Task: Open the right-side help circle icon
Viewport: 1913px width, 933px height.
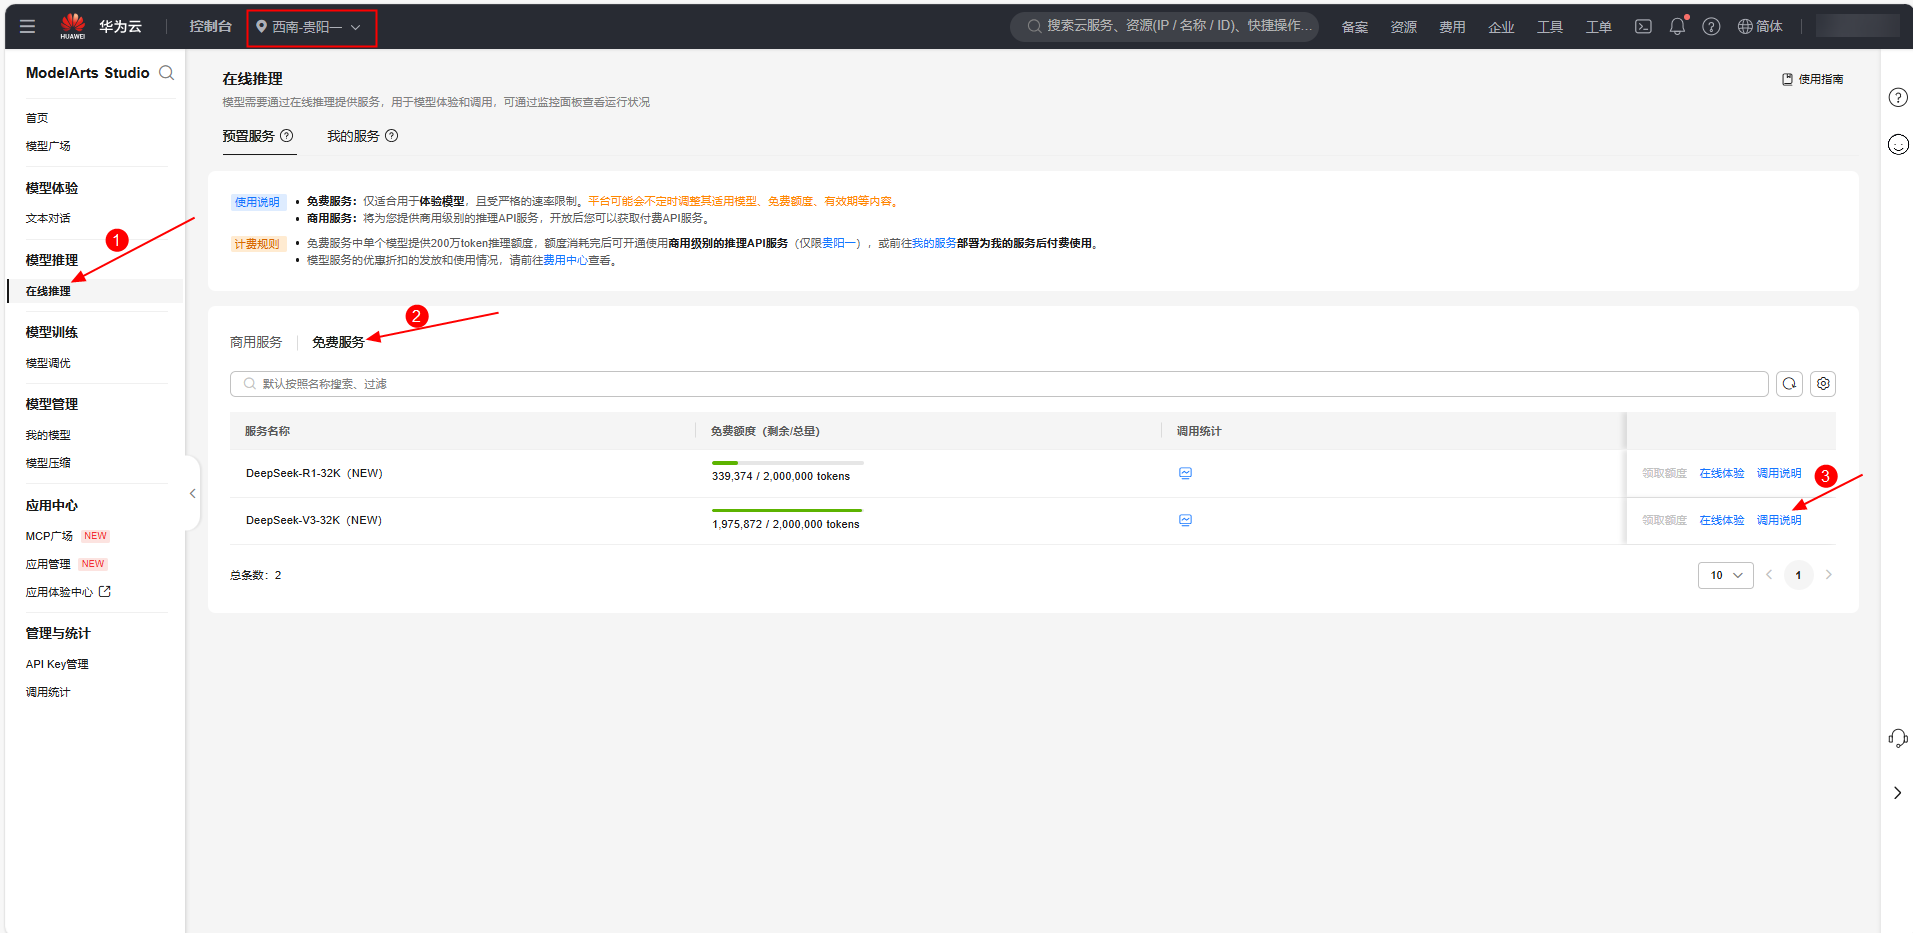Action: point(1898,98)
